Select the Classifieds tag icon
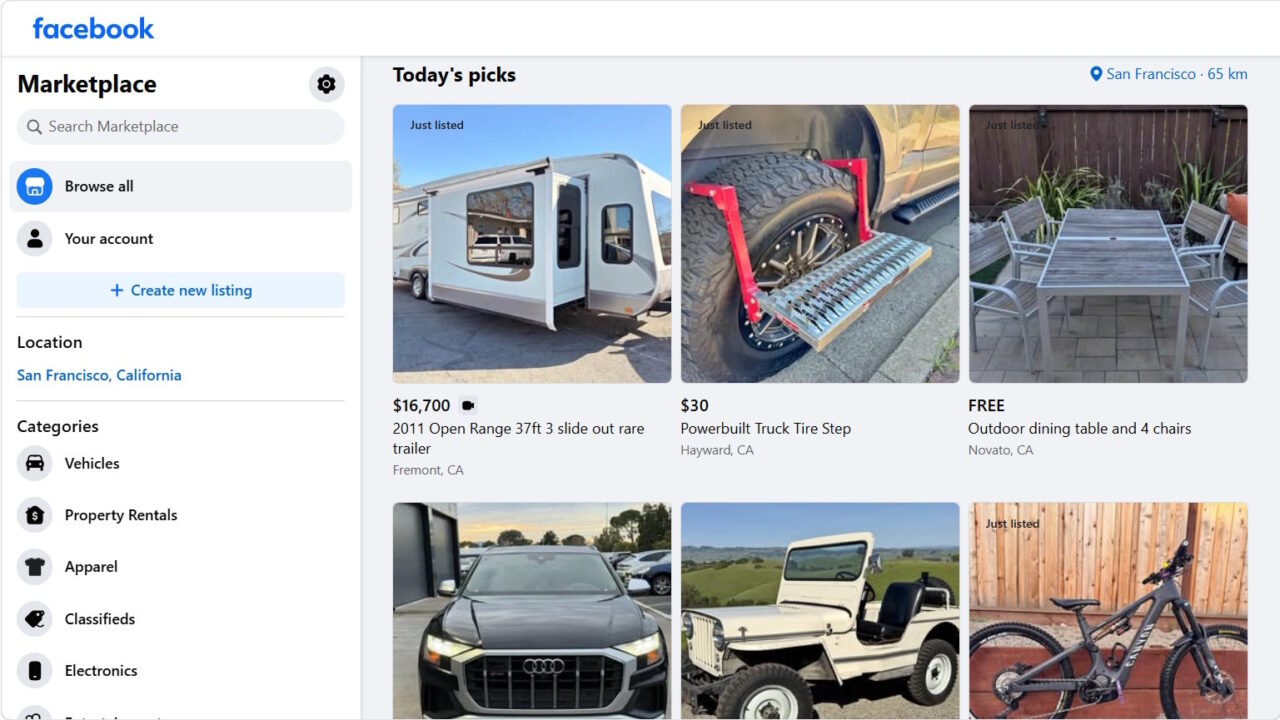 (x=34, y=619)
